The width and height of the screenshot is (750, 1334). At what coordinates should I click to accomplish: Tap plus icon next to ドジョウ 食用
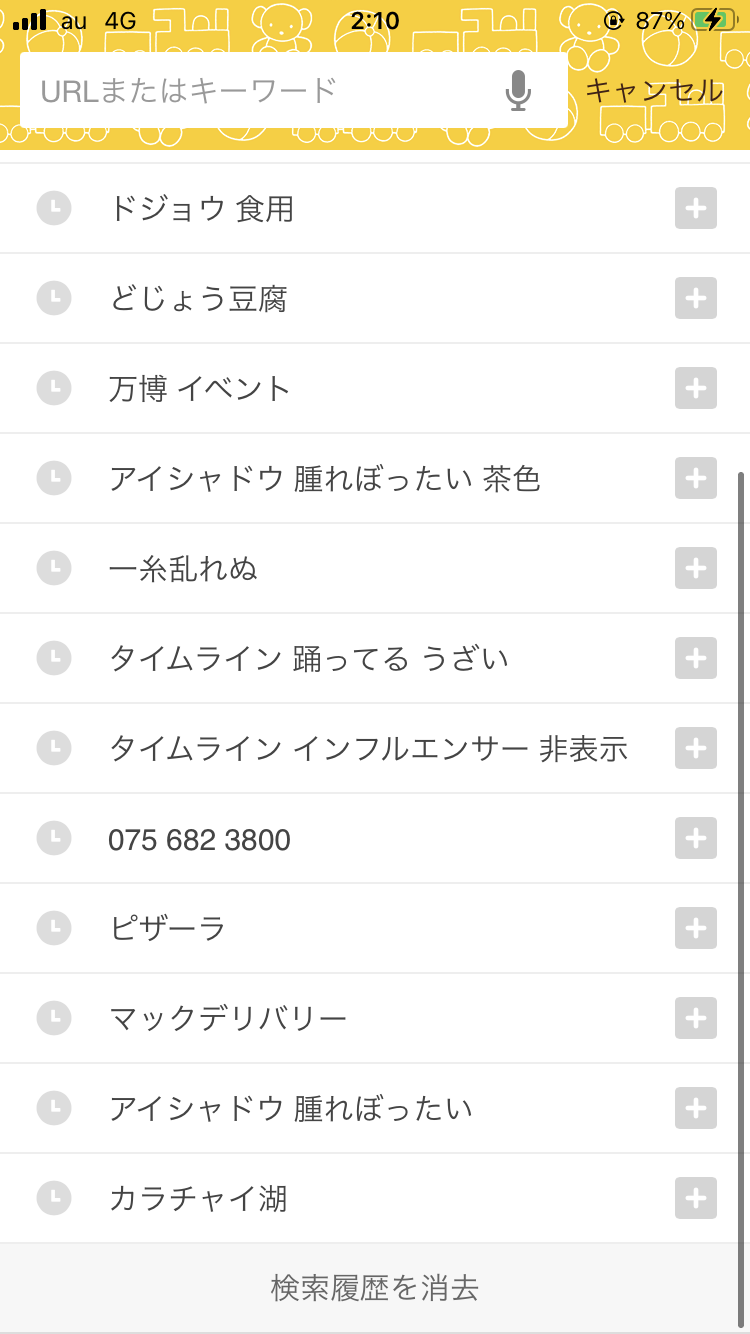click(696, 208)
